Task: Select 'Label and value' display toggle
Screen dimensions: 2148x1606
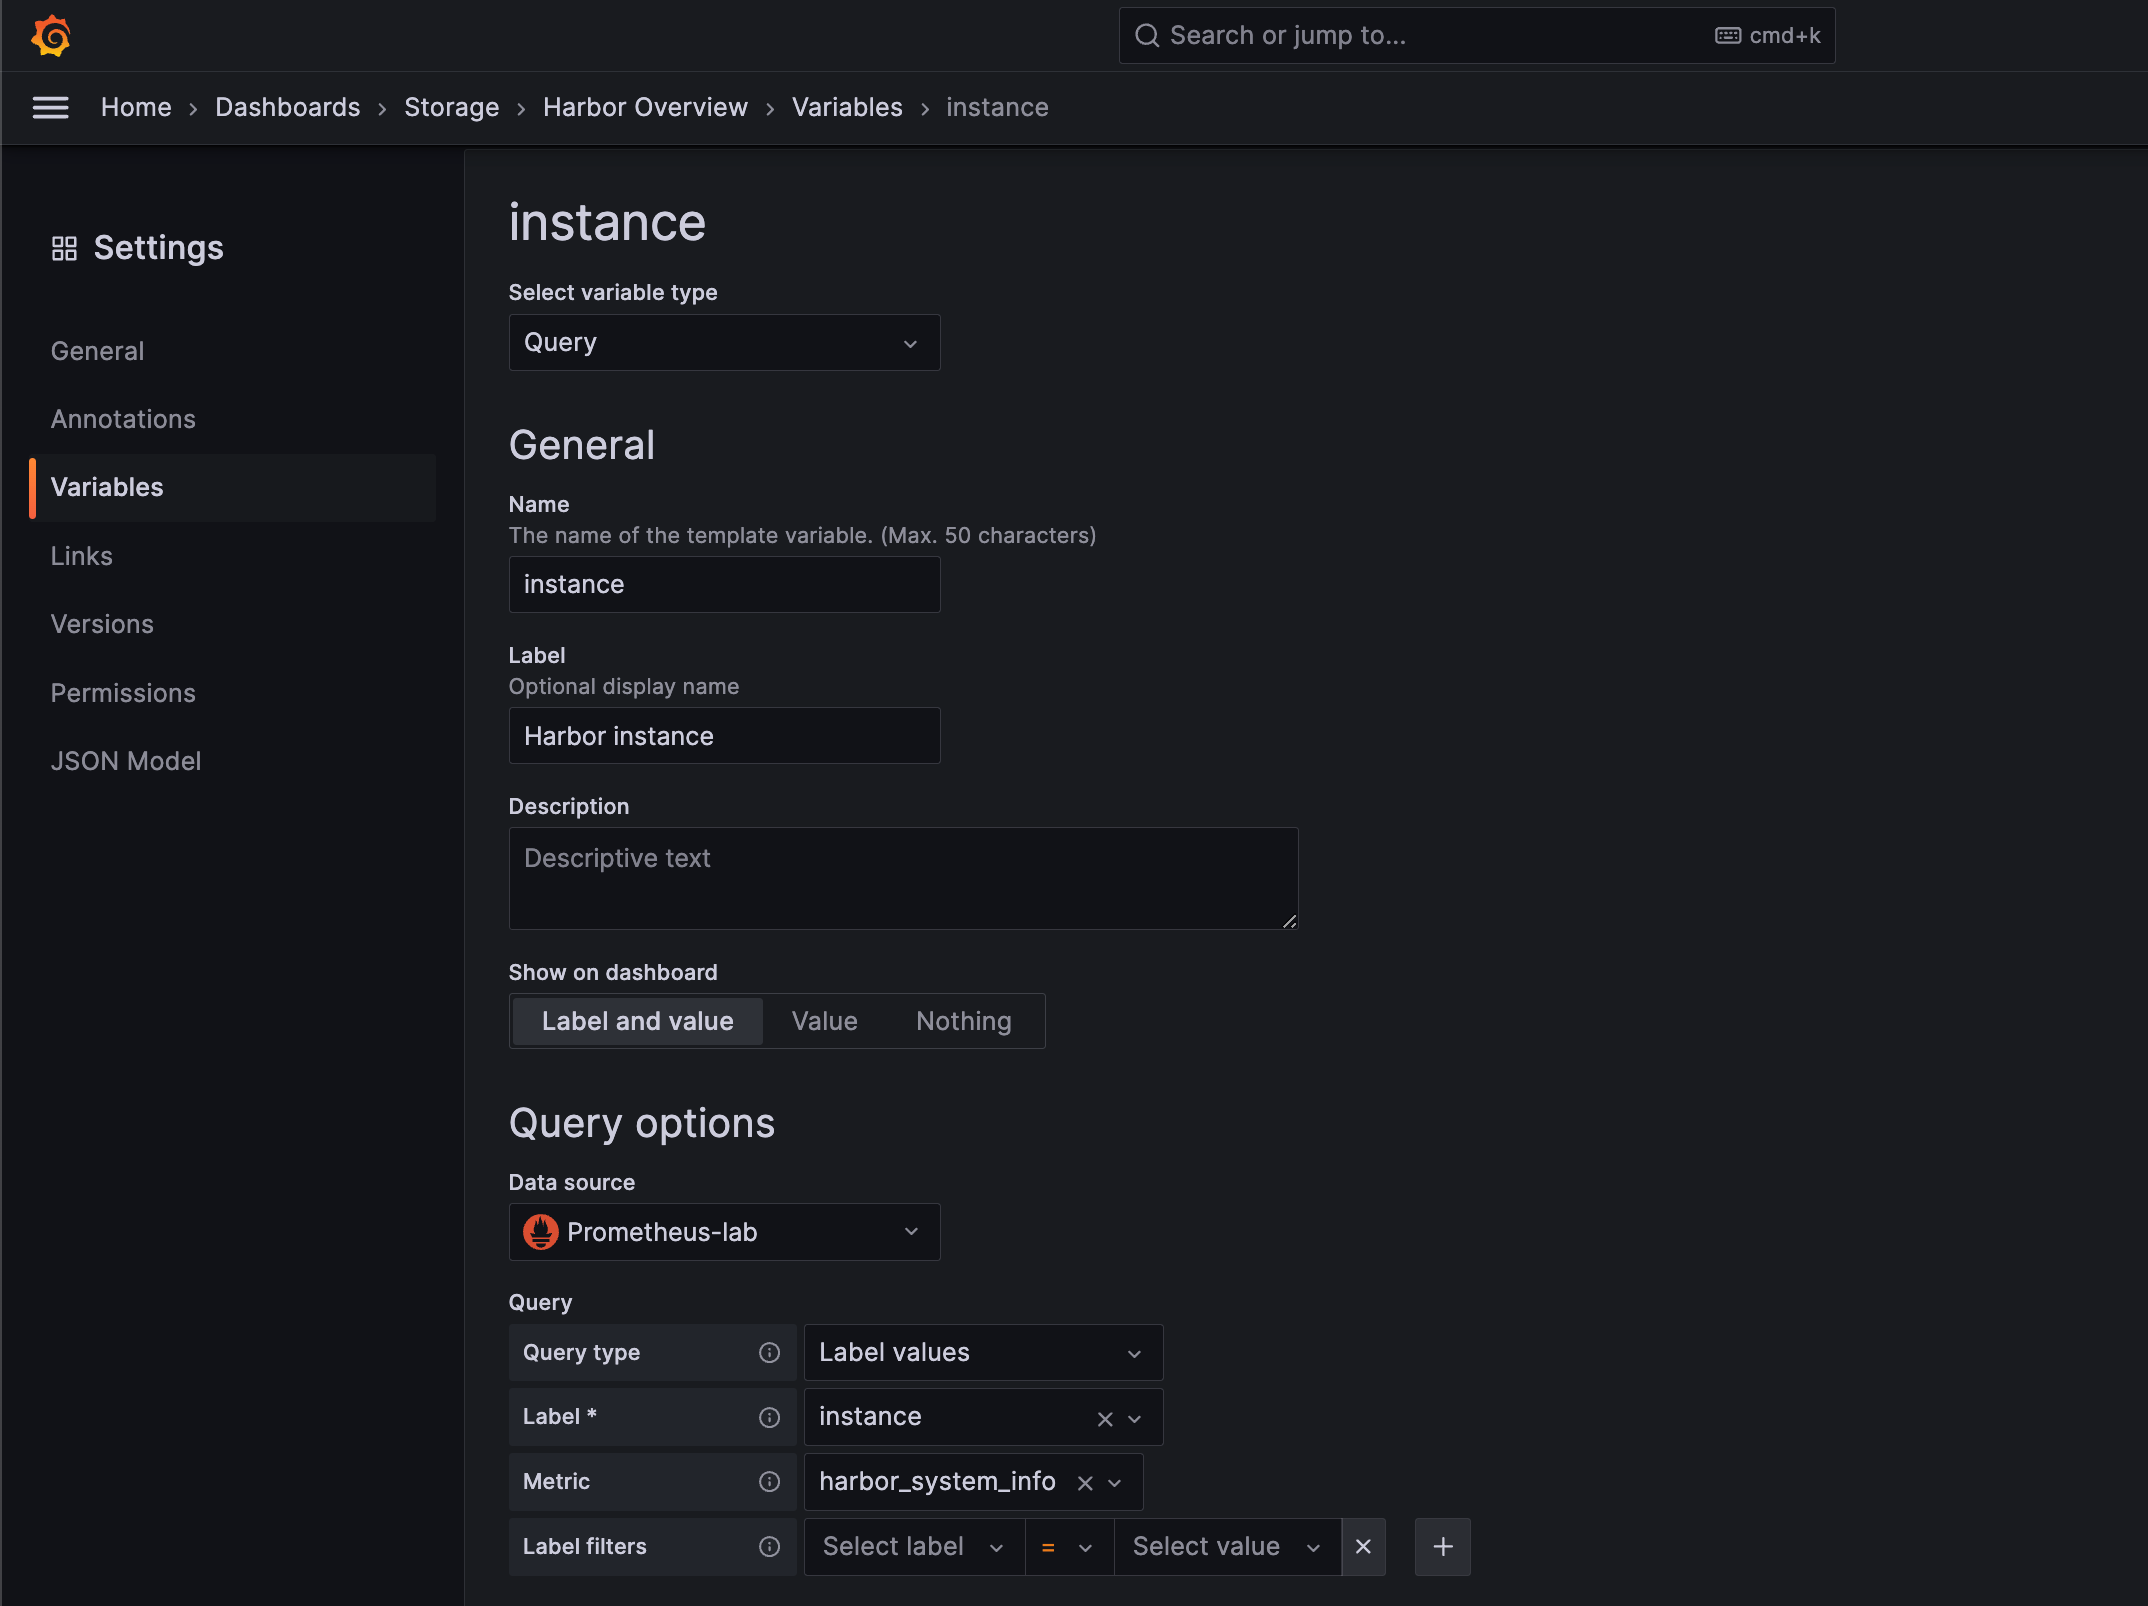Action: (x=638, y=1021)
